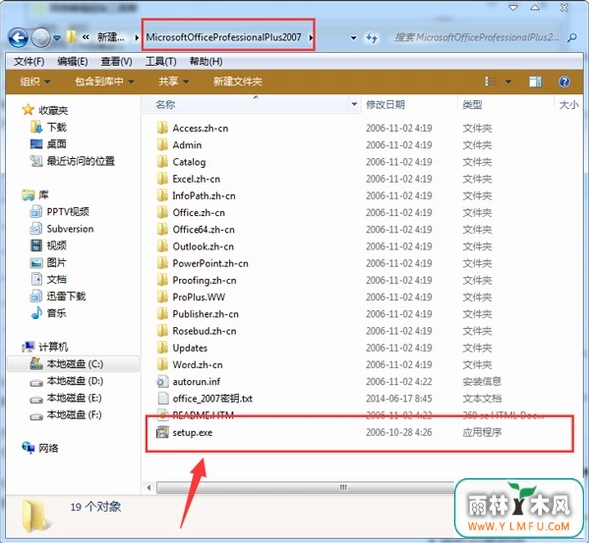The width and height of the screenshot is (589, 543).
Task: Open the 图片 library
Action: click(56, 262)
